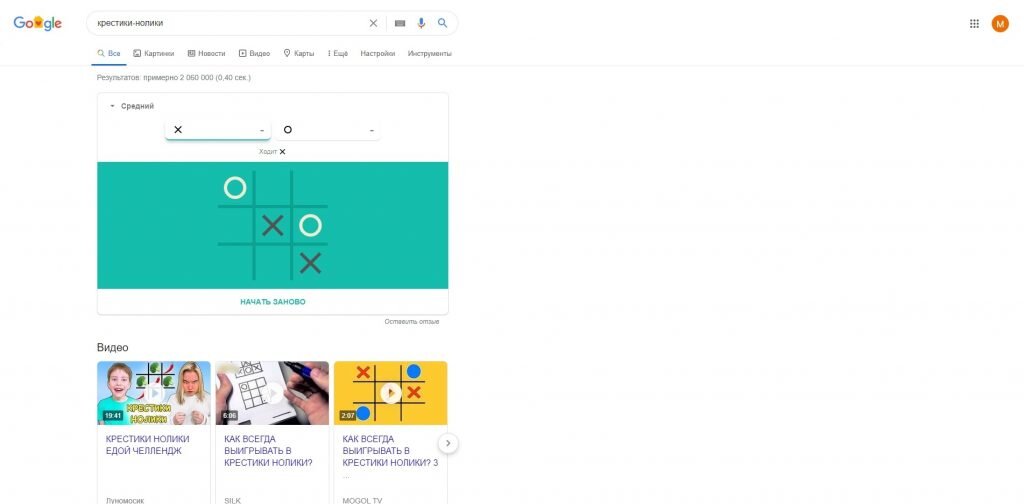Click the Видео section heading
This screenshot has width=1024, height=504.
coord(113,347)
